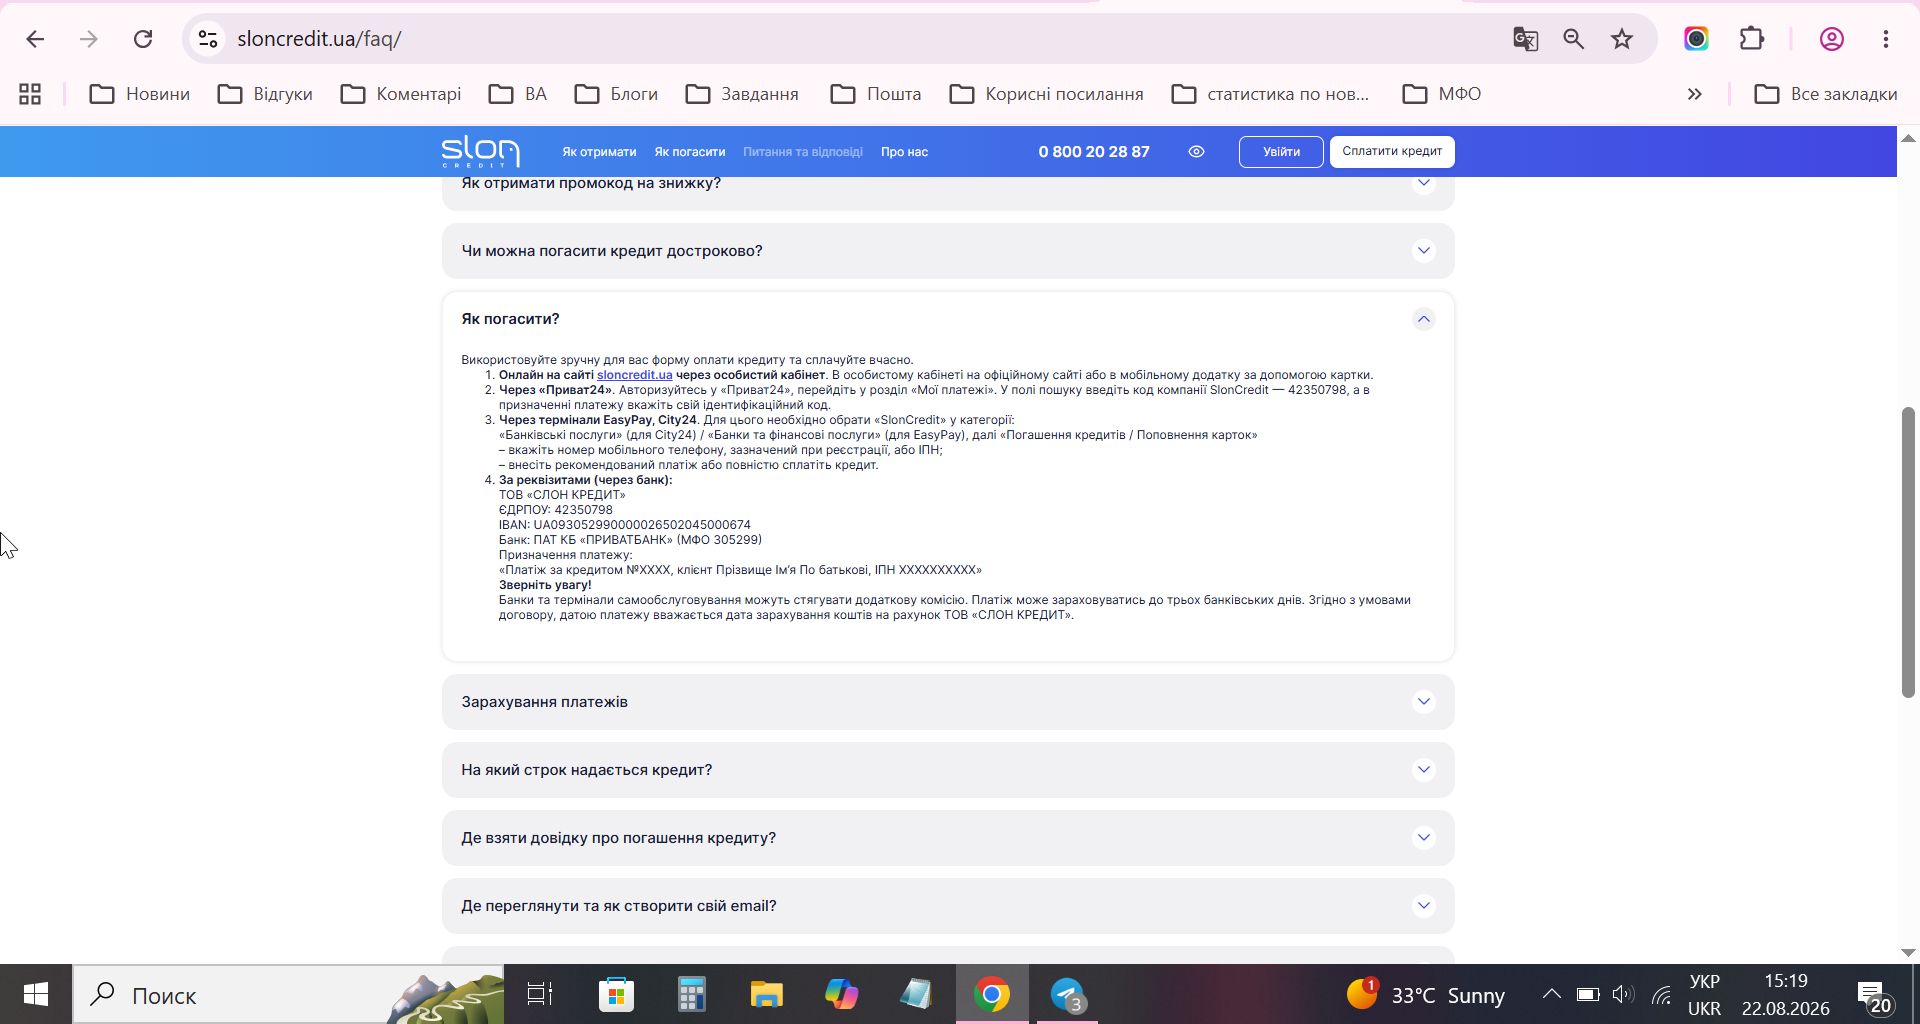Viewport: 1920px width, 1024px height.
Task: Open the Chrome three-dot menu
Action: 1885,39
